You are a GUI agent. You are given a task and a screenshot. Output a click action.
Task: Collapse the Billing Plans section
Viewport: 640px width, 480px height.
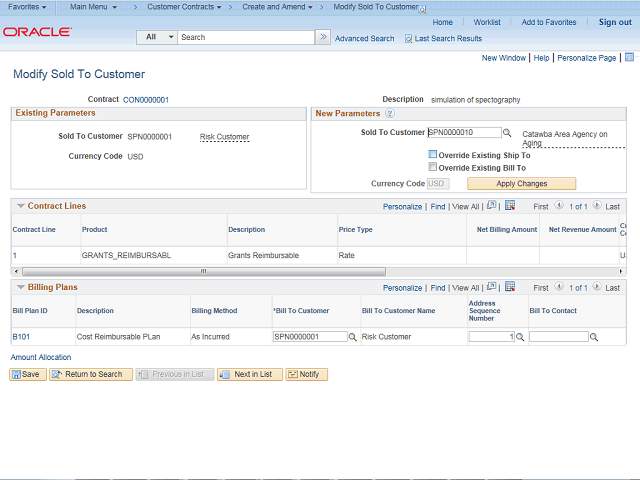(x=21, y=287)
